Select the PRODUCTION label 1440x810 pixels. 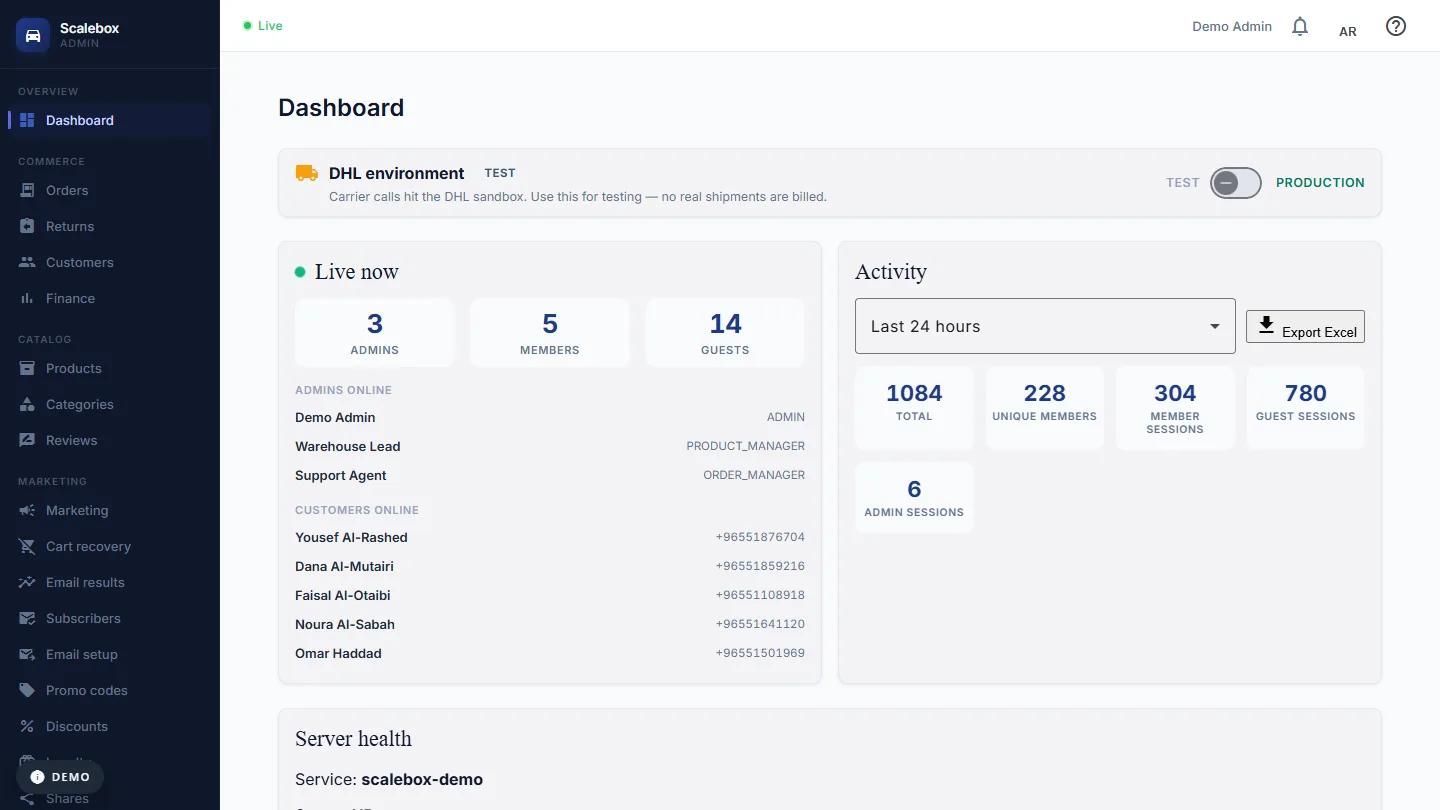[1320, 183]
